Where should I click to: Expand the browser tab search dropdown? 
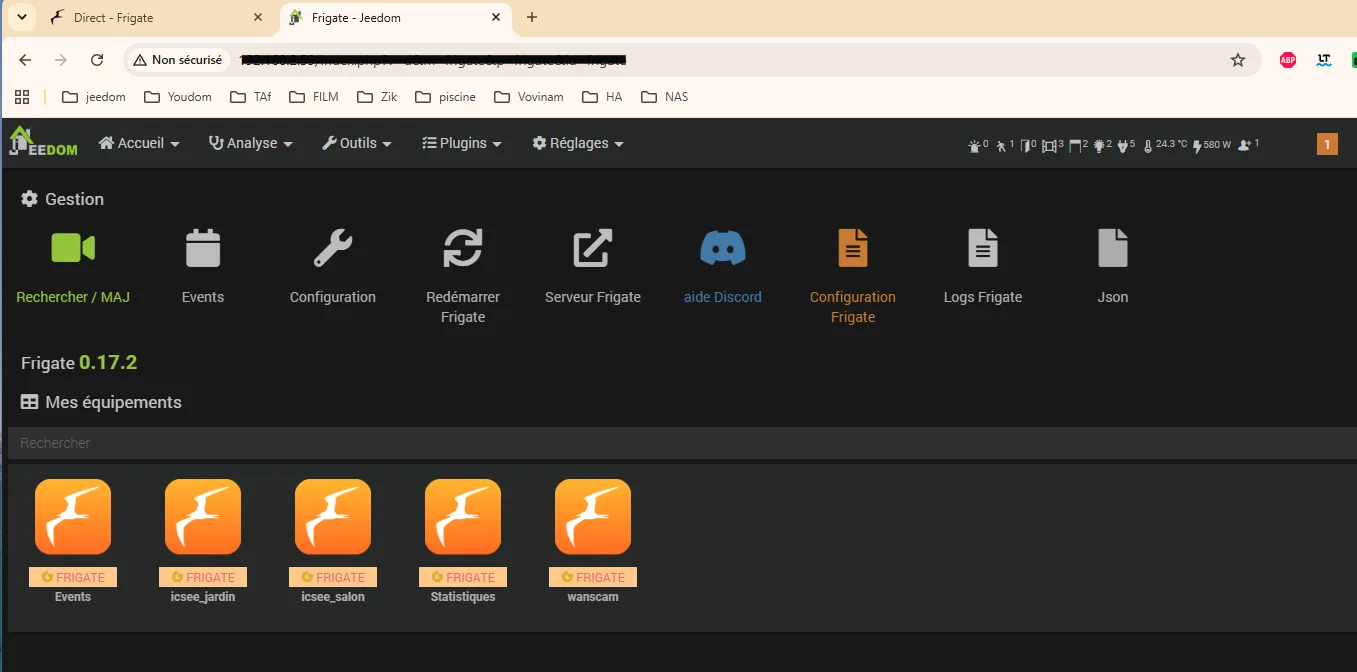[x=21, y=17]
